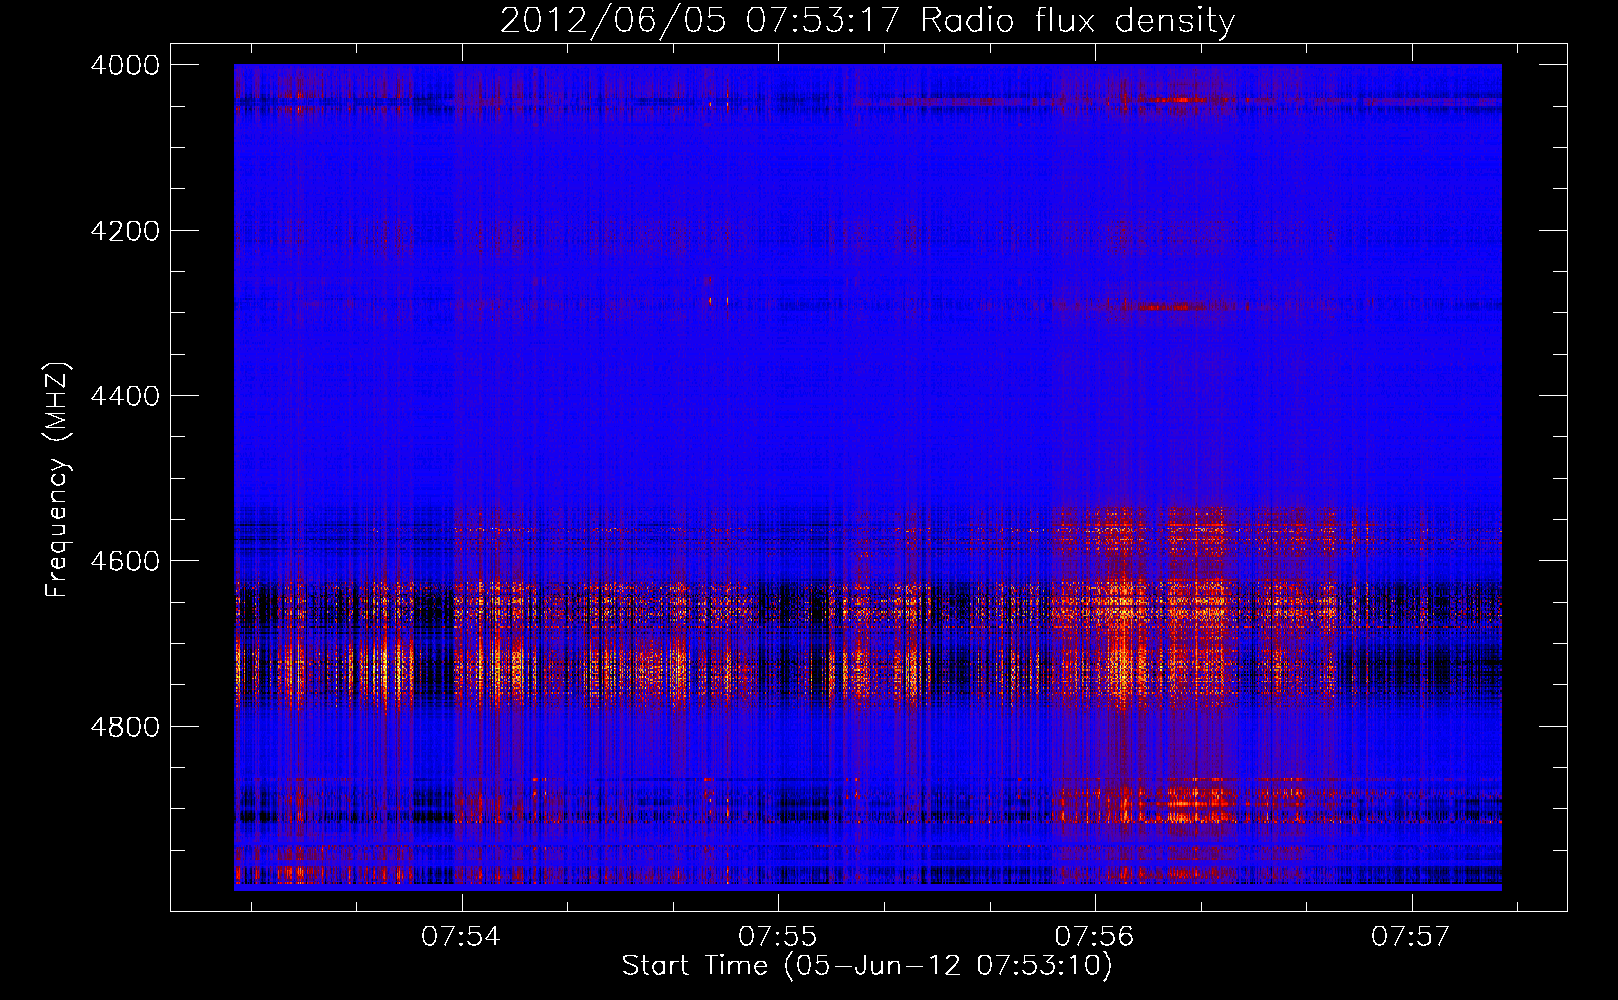
Task: Click the 4800 frequency tick label
Action: coord(125,726)
